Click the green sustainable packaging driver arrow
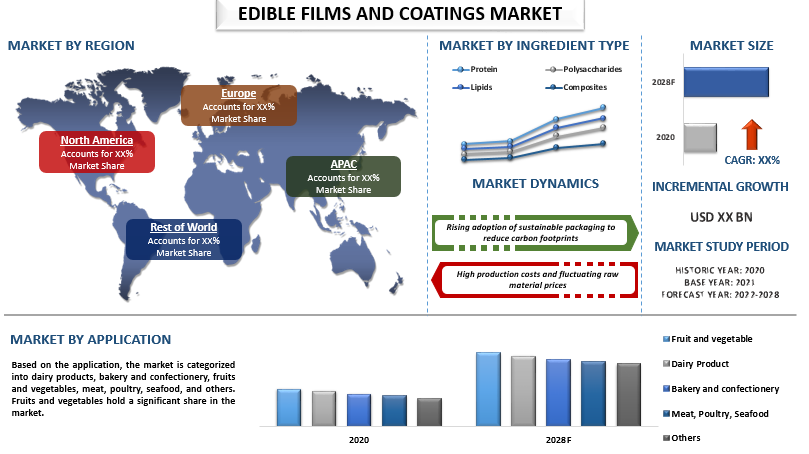The width and height of the screenshot is (809, 454). tap(536, 233)
